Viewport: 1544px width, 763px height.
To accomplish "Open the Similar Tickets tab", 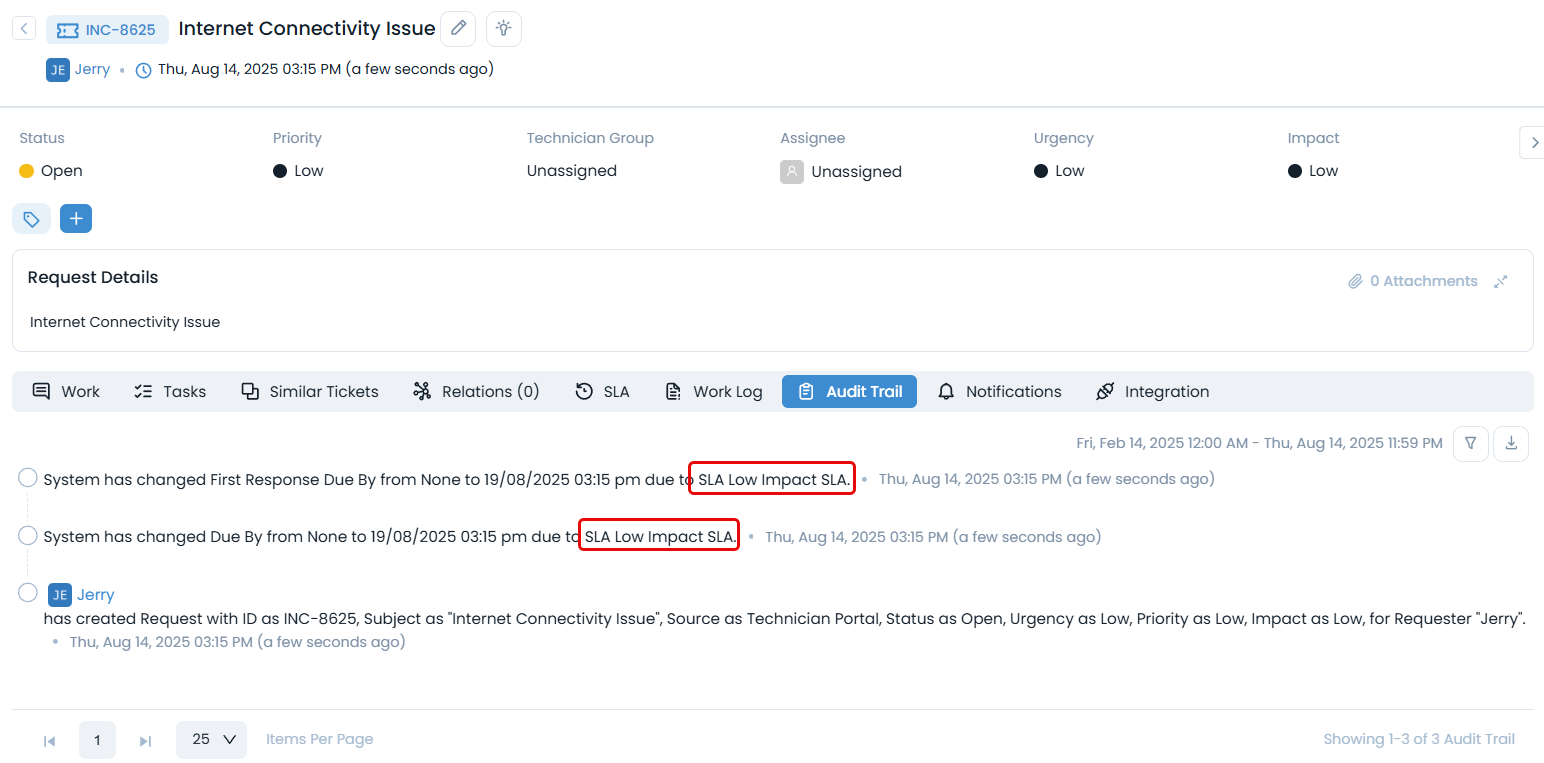I will pyautogui.click(x=310, y=392).
